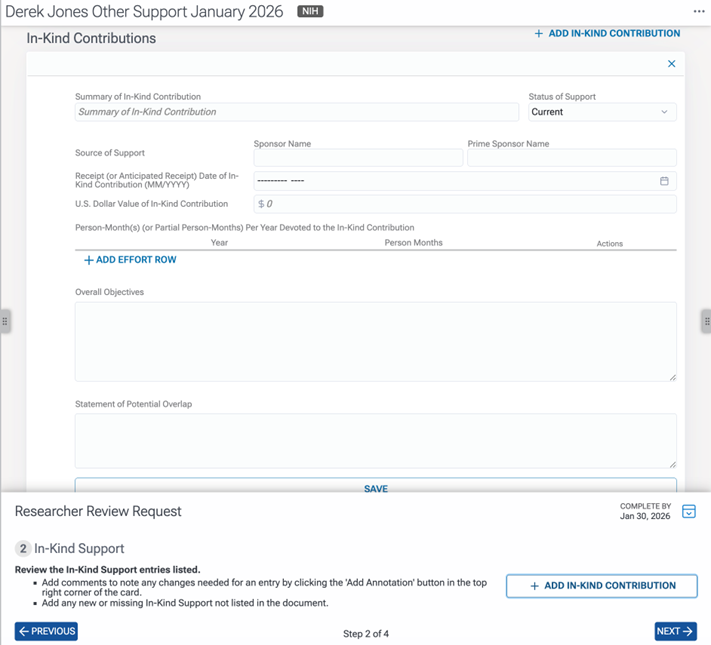Click the right panel drag handle
711x645 pixels.
706,322
